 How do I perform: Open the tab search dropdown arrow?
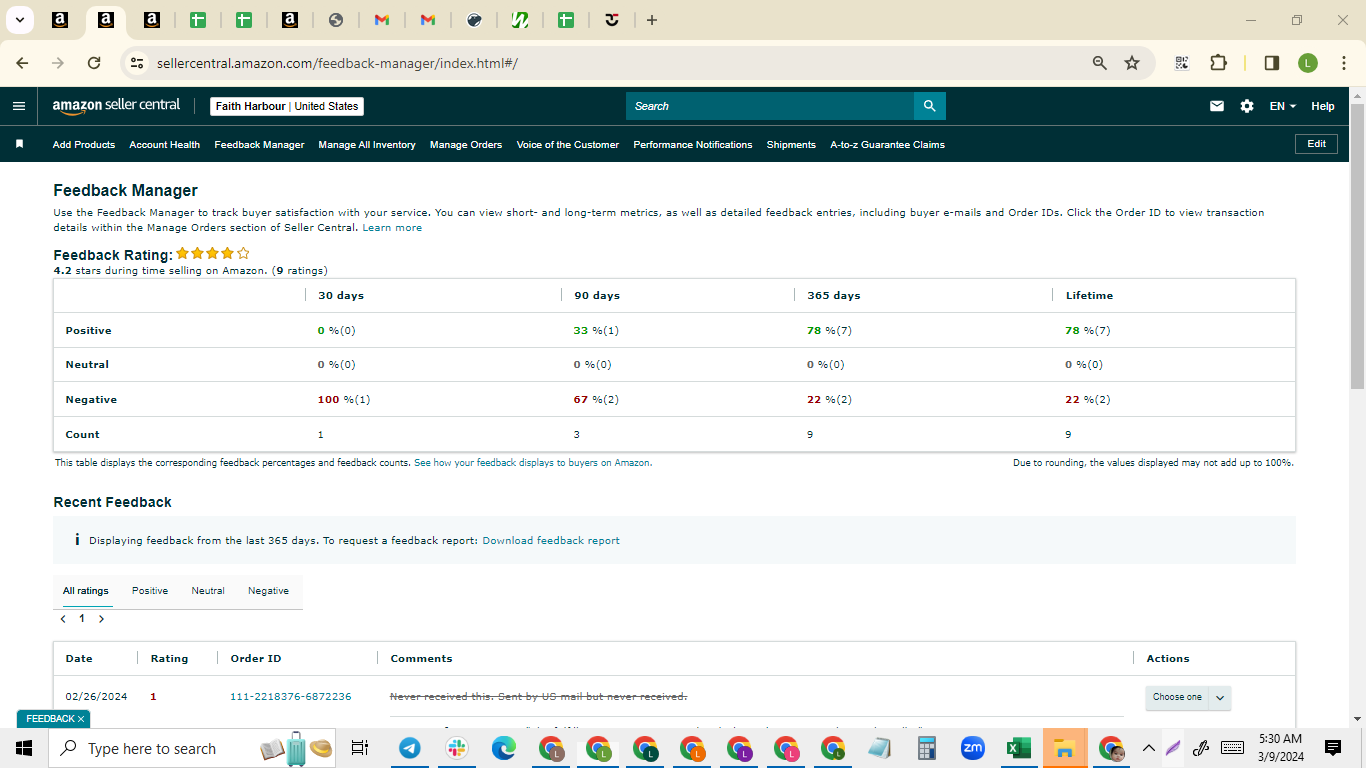[19, 20]
